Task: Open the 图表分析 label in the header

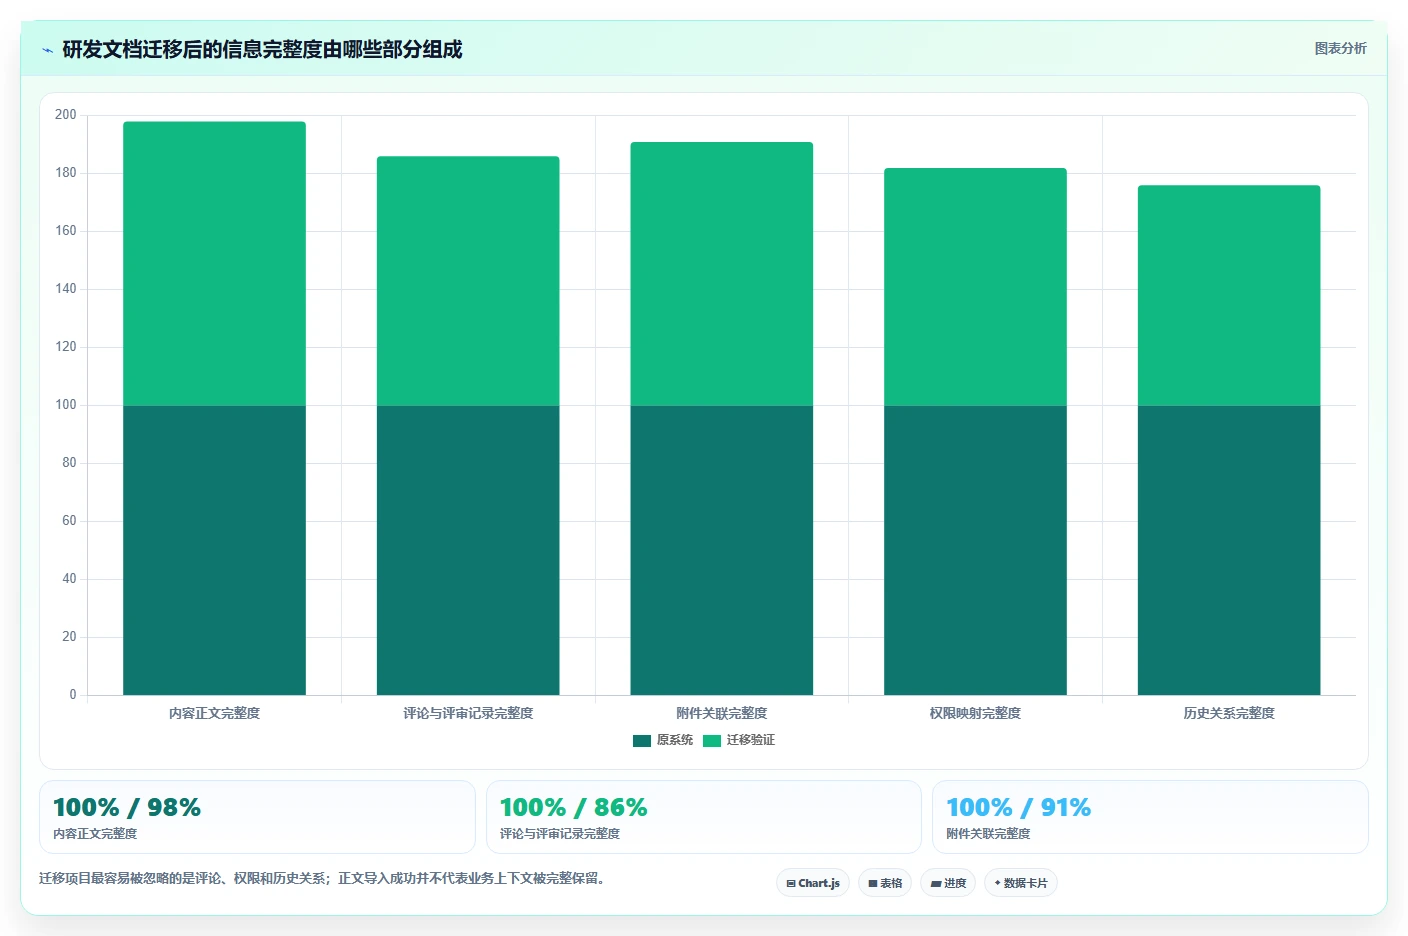Action: point(1340,48)
